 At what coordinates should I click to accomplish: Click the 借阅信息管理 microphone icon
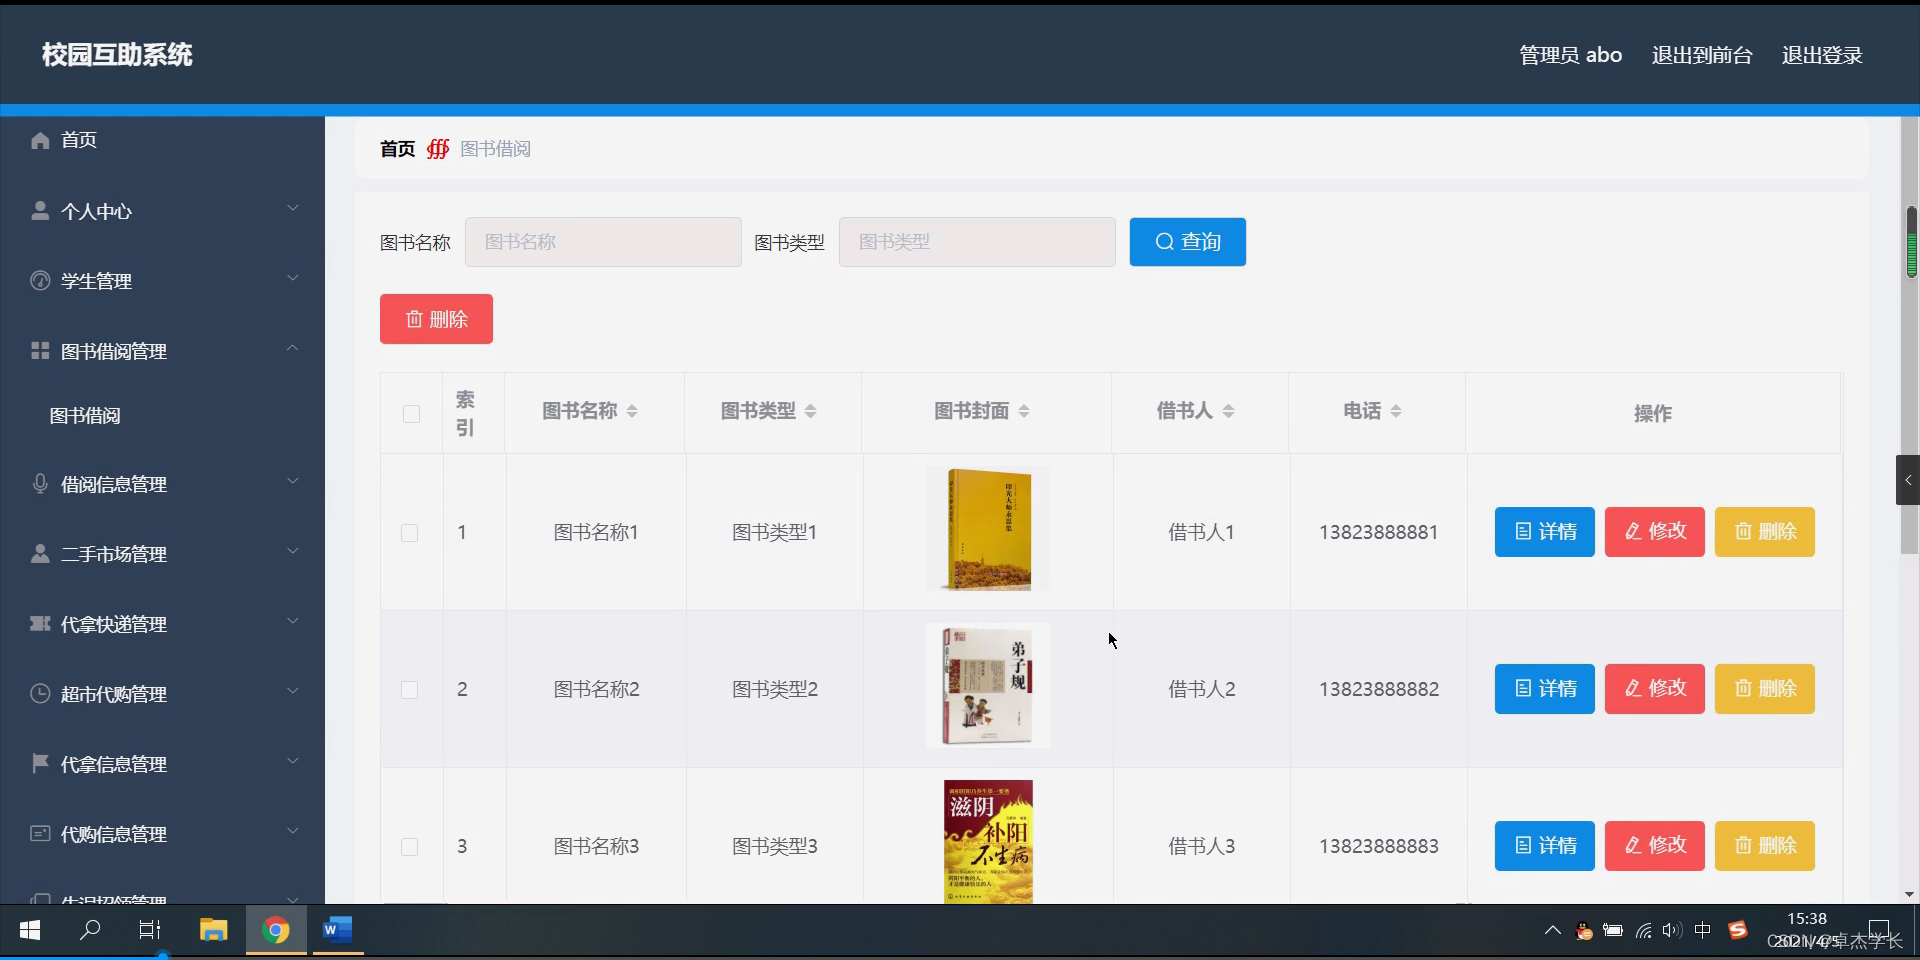tap(39, 484)
